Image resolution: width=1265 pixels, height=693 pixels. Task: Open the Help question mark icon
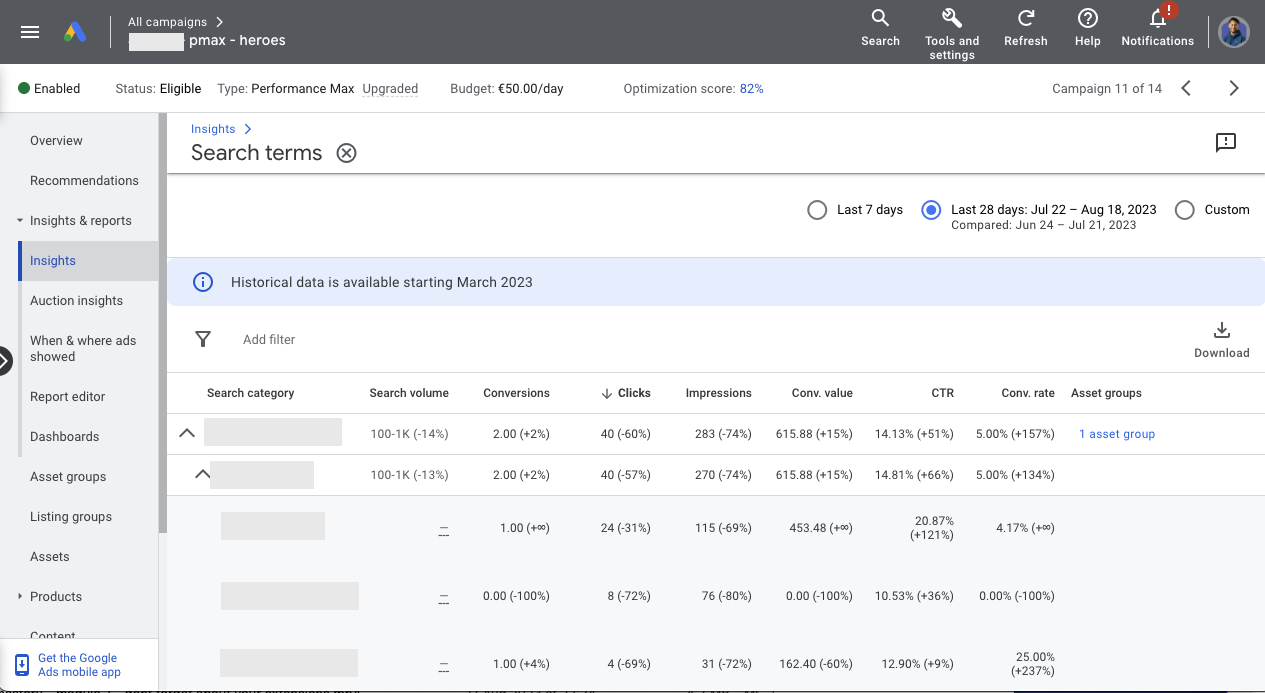click(x=1087, y=19)
